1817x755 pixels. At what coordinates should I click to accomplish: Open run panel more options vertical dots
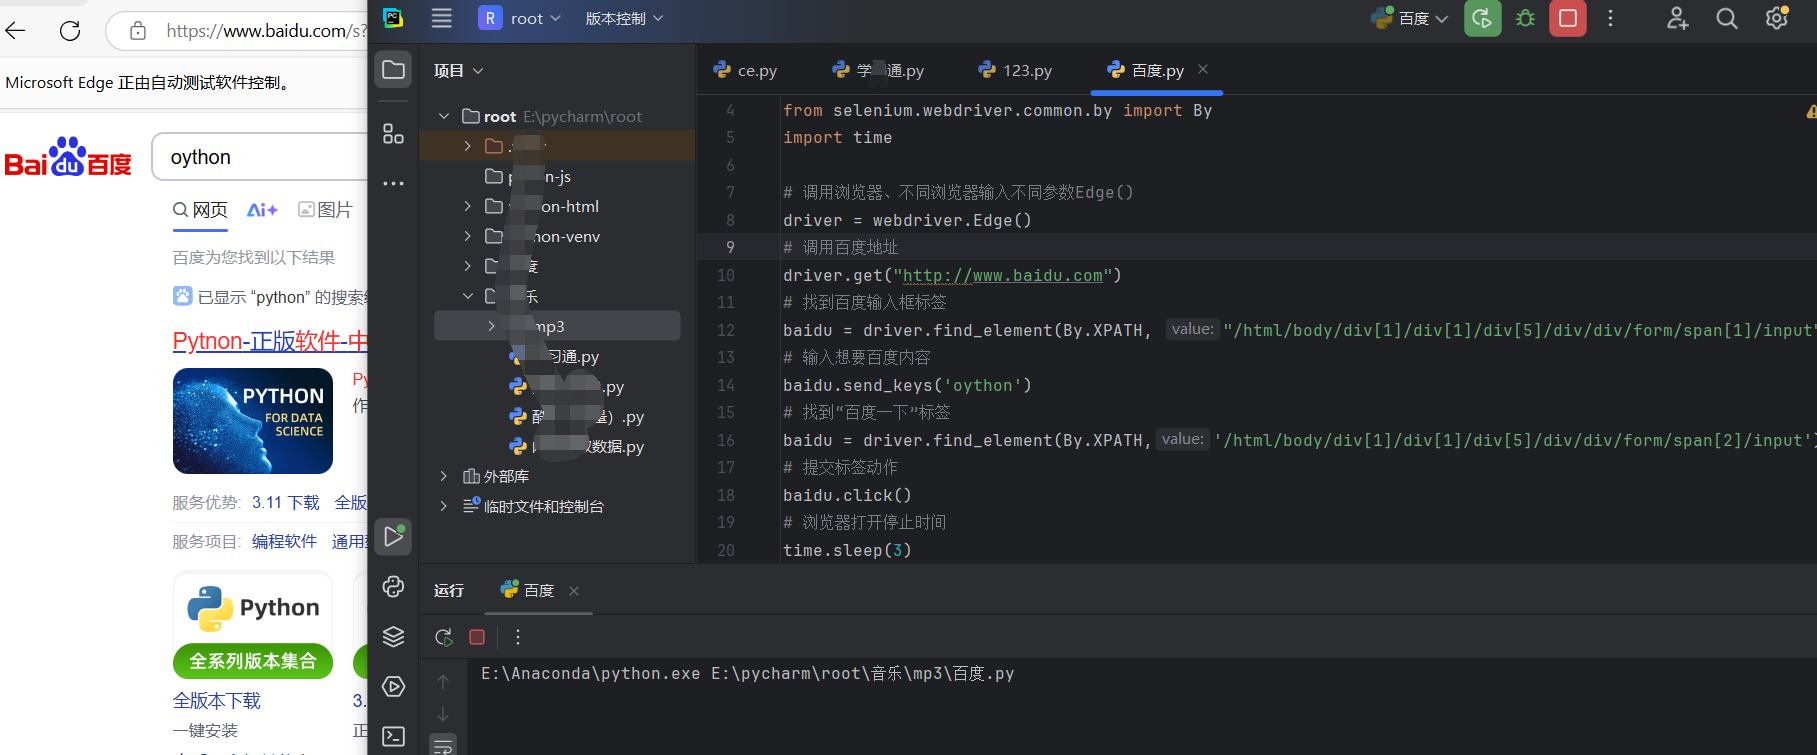pos(517,637)
